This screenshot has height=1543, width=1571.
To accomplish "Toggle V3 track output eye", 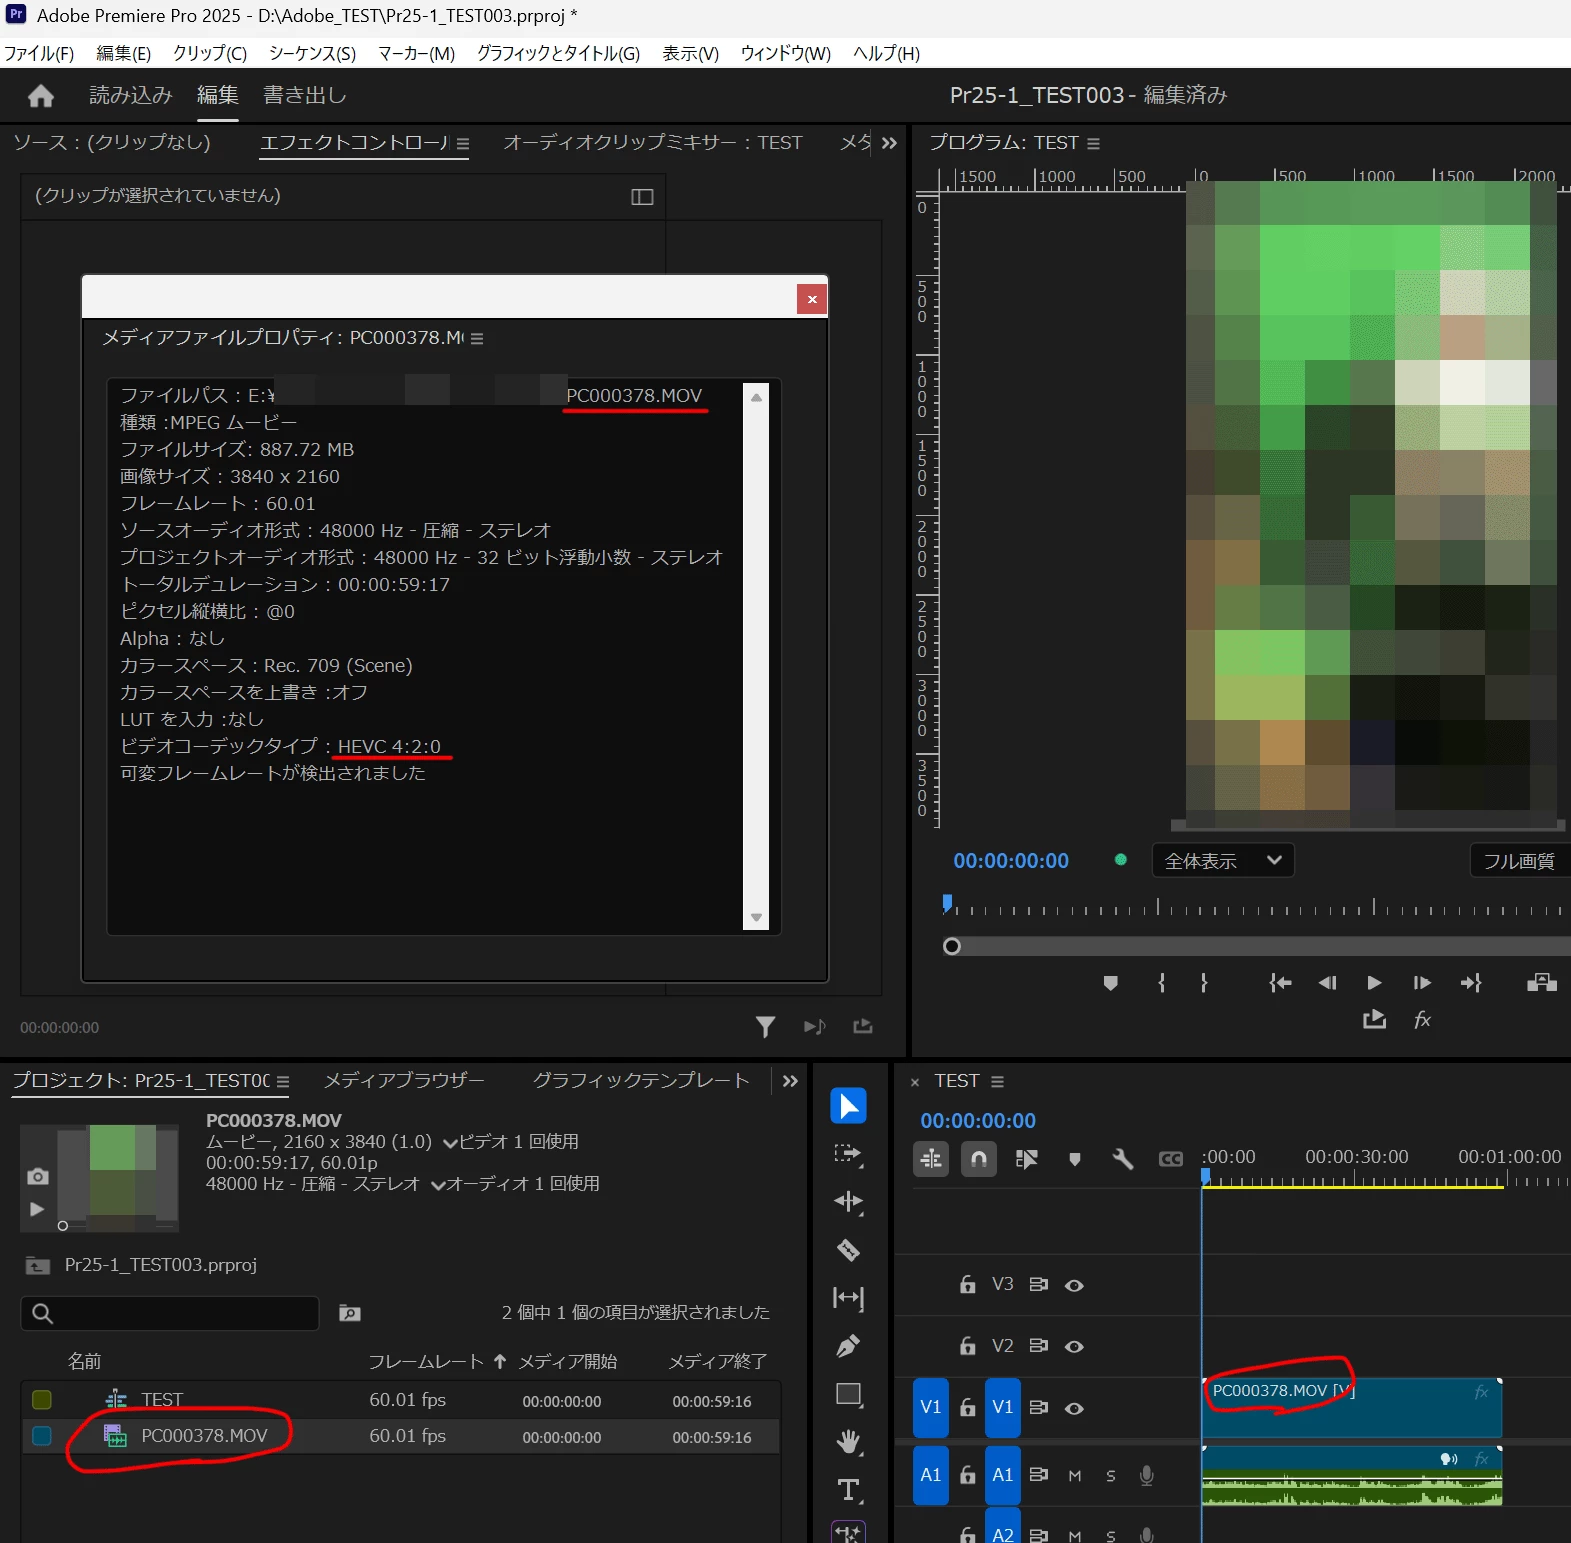I will click(x=1074, y=1285).
